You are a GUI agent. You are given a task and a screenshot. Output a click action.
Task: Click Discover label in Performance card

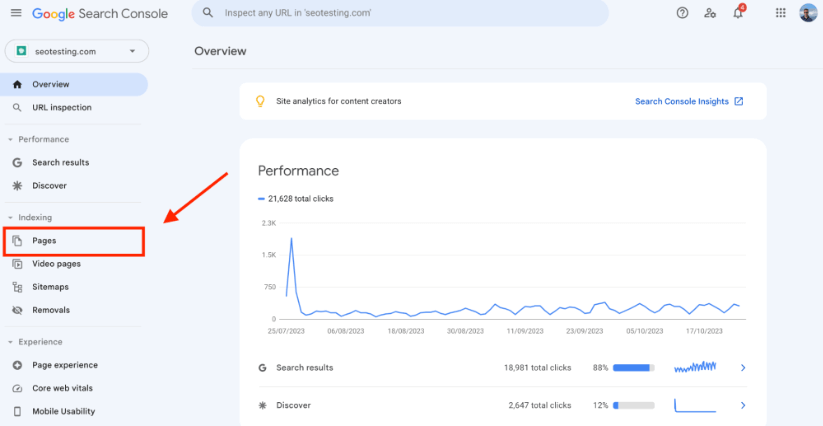293,406
